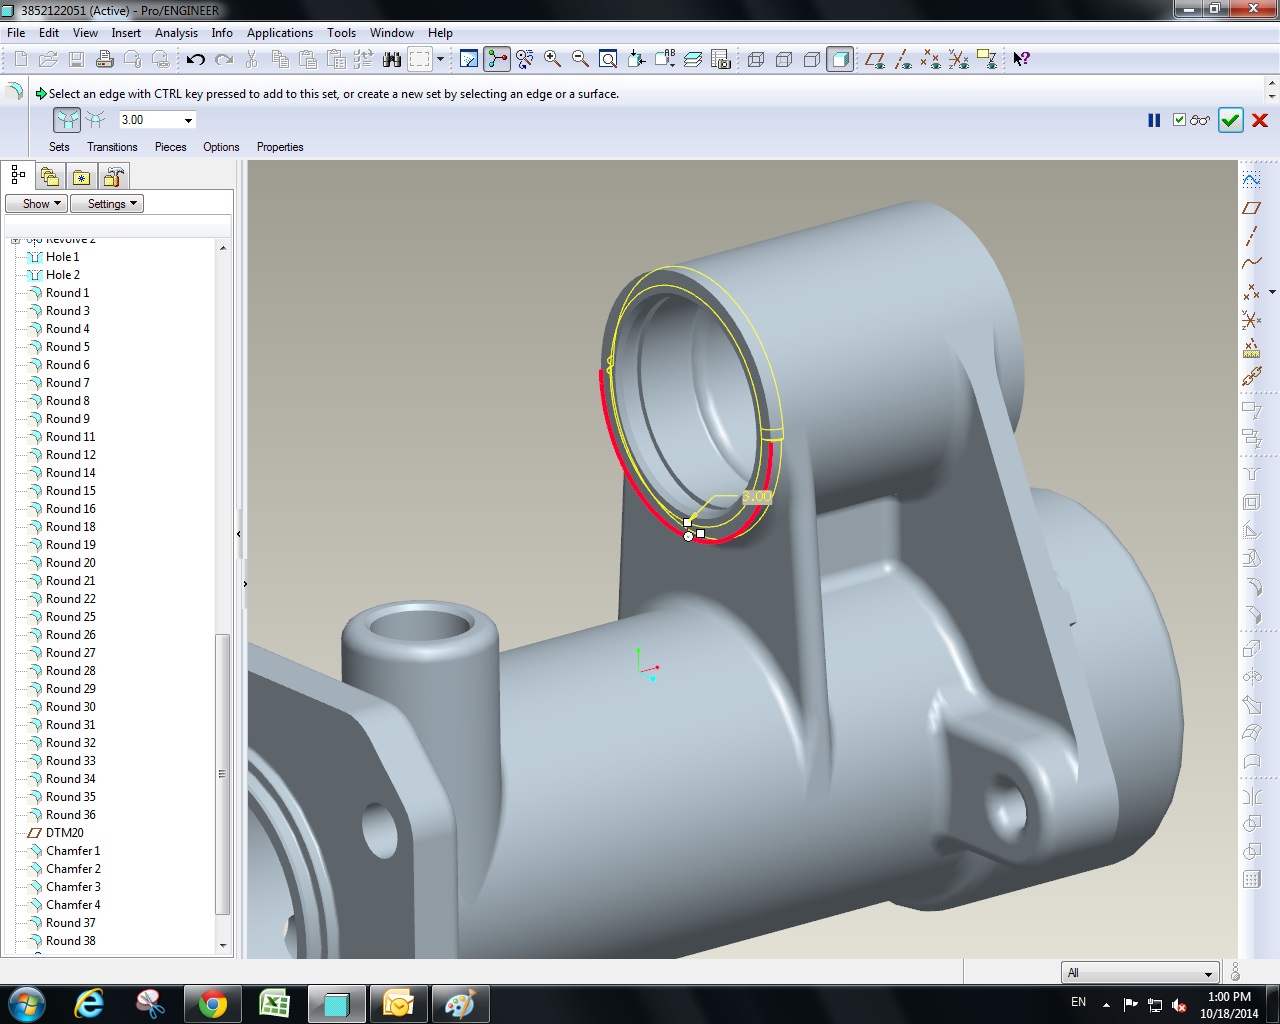The height and width of the screenshot is (1024, 1280).
Task: Select the Folder Browser navigator tab
Action: click(49, 177)
